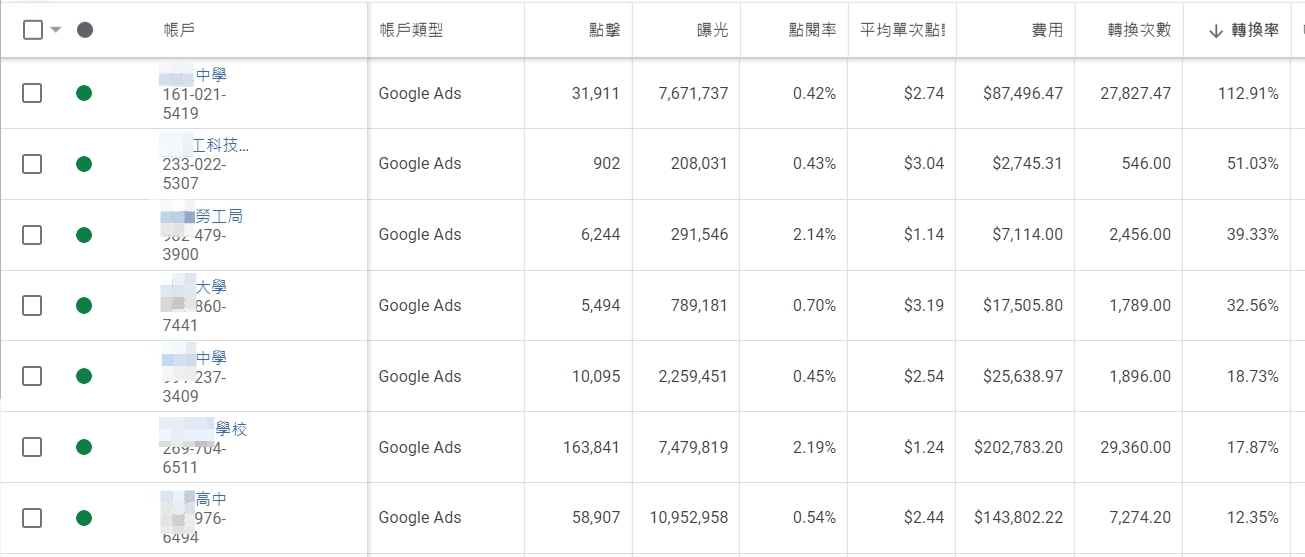Open the 勞工局 account link
The height and width of the screenshot is (557, 1305).
[219, 216]
